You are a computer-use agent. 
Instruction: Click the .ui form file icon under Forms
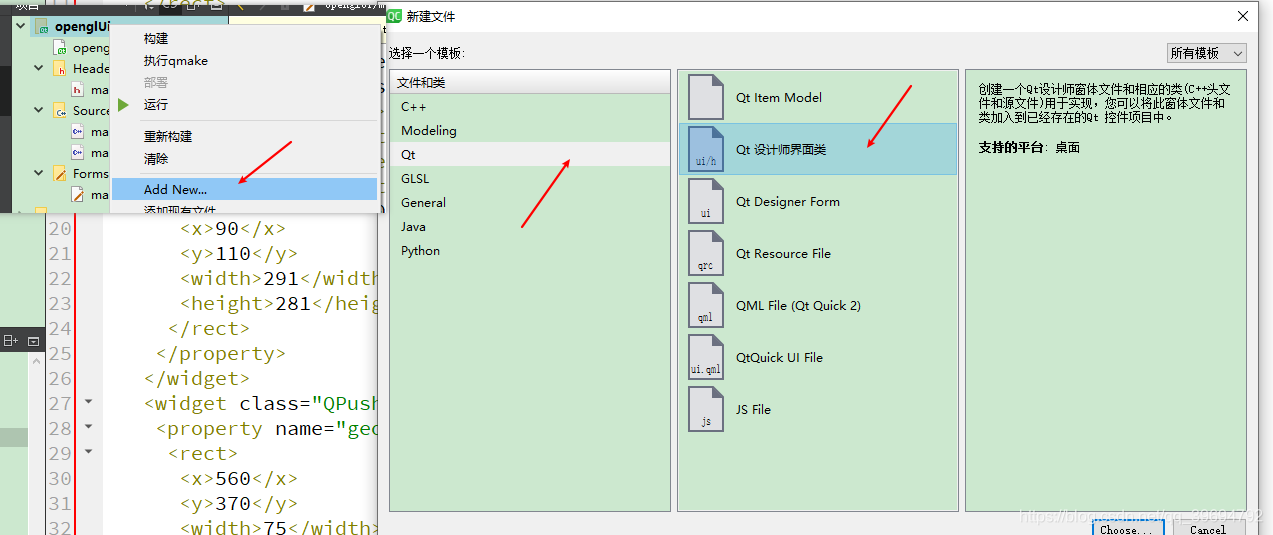[78, 194]
